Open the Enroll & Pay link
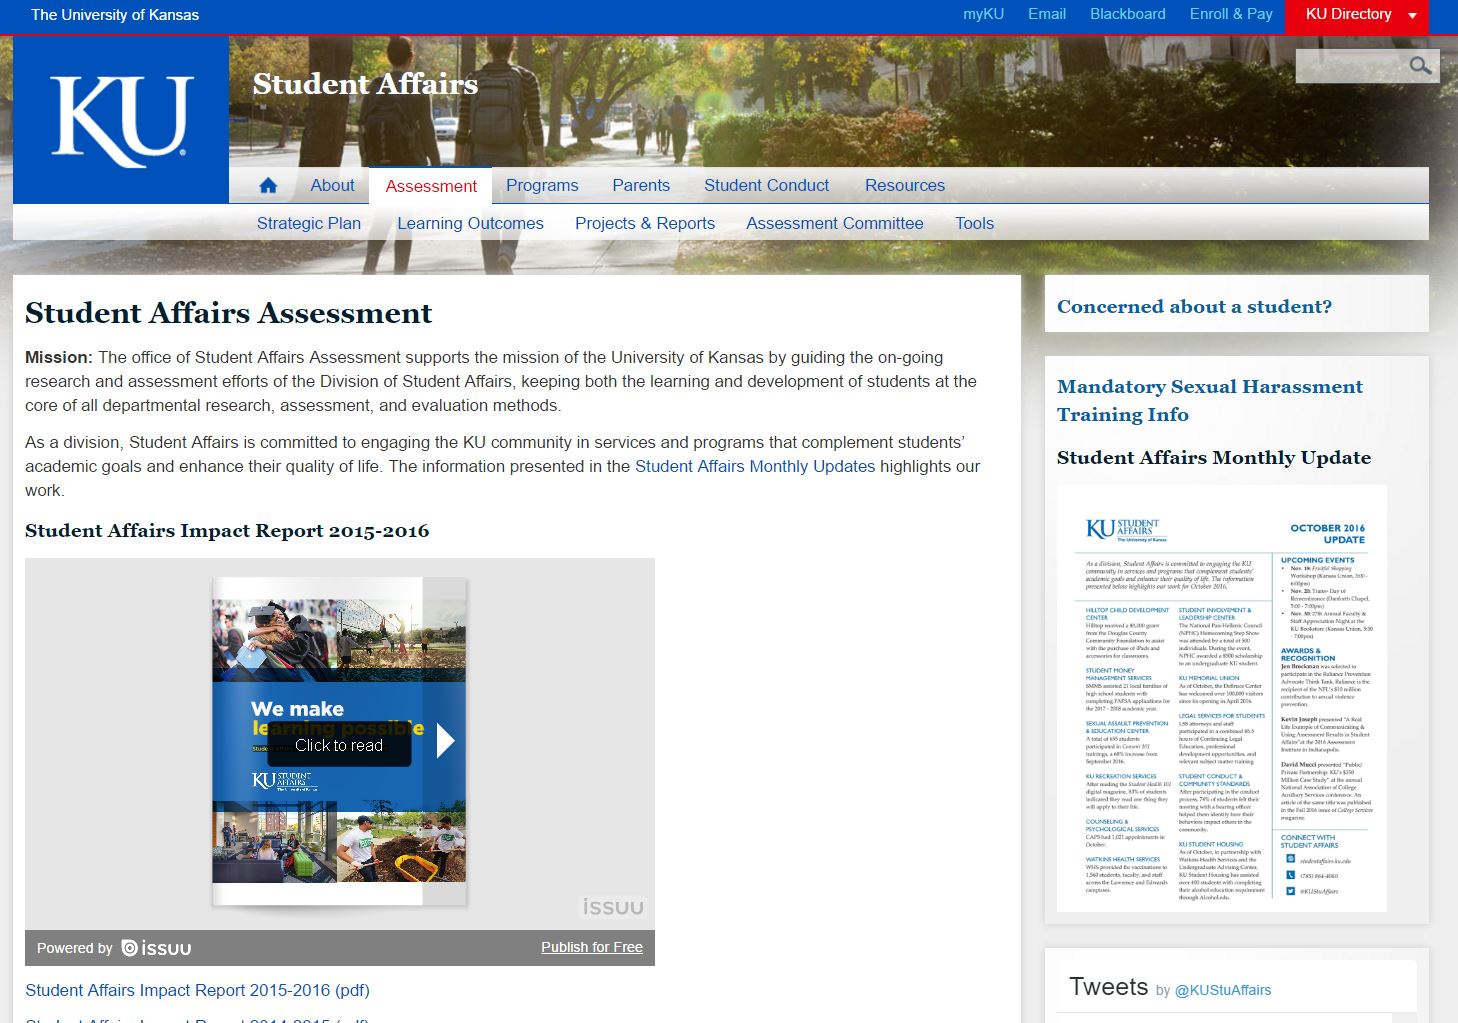 click(1231, 14)
